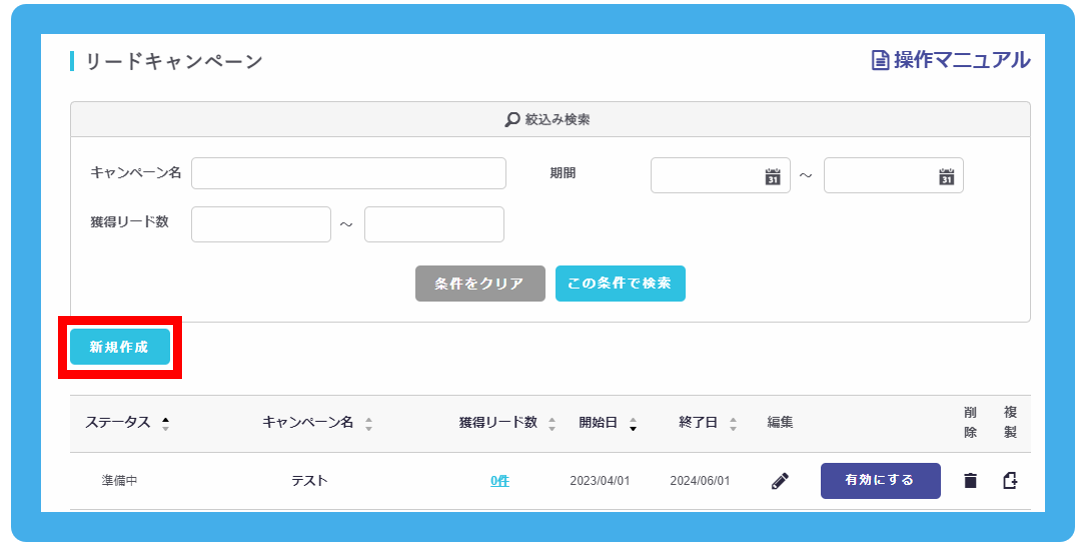The height and width of the screenshot is (550, 1085).
Task: Click the pencil edit icon for テスト campaign
Action: click(x=780, y=481)
